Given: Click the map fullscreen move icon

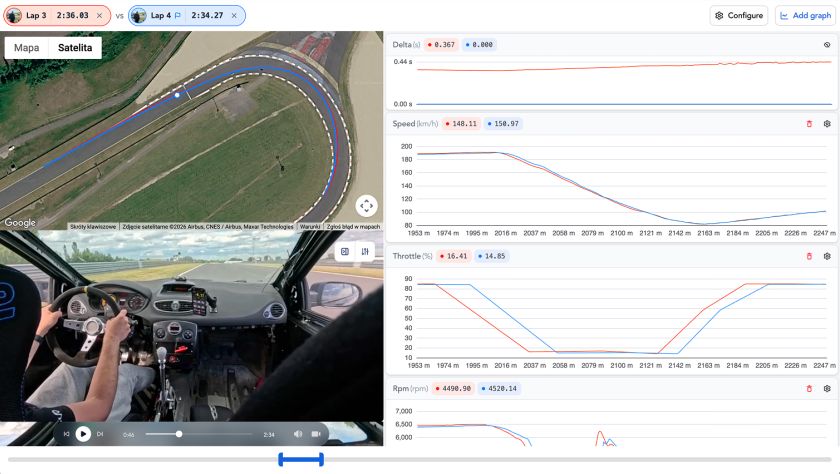Looking at the screenshot, I should coord(366,206).
